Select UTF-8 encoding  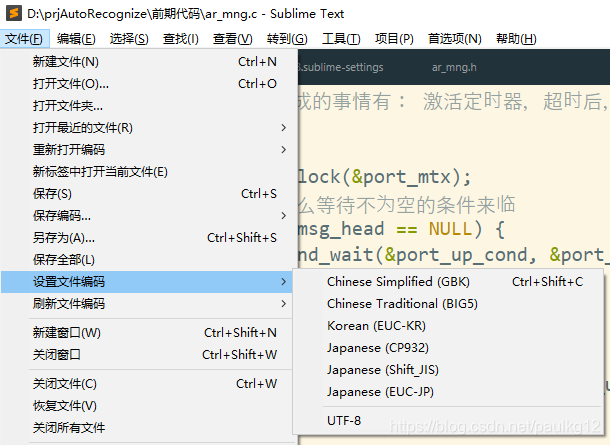coord(448,420)
